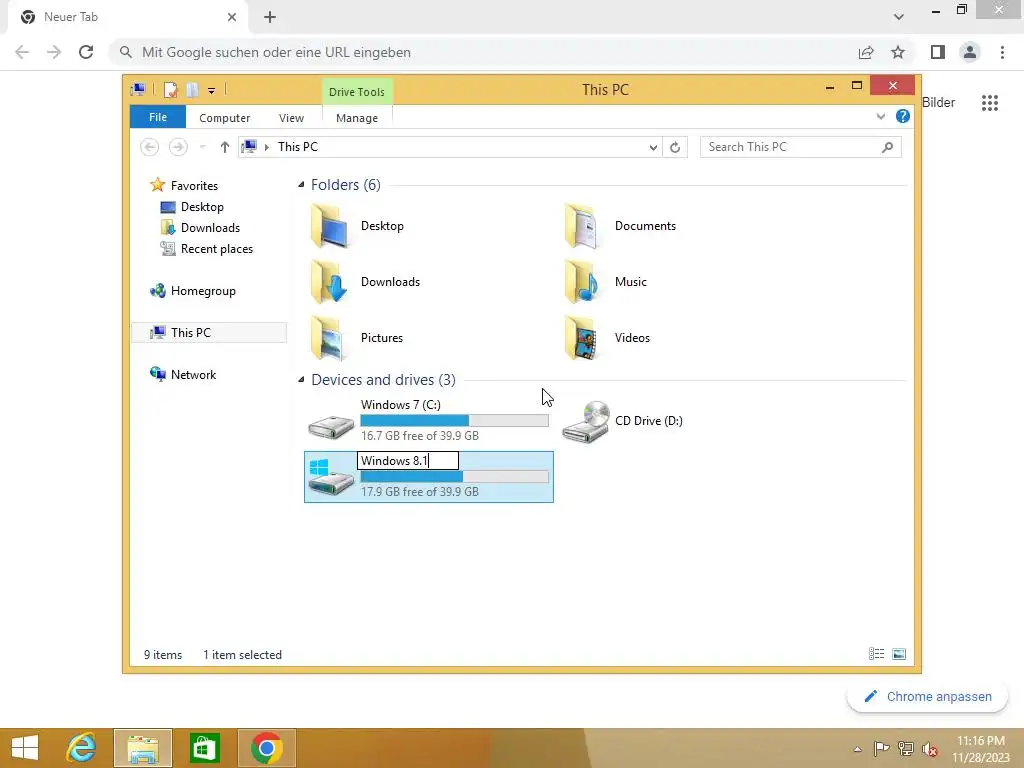The width and height of the screenshot is (1024, 768).
Task: Go forward in Explorer navigation
Action: pos(178,147)
